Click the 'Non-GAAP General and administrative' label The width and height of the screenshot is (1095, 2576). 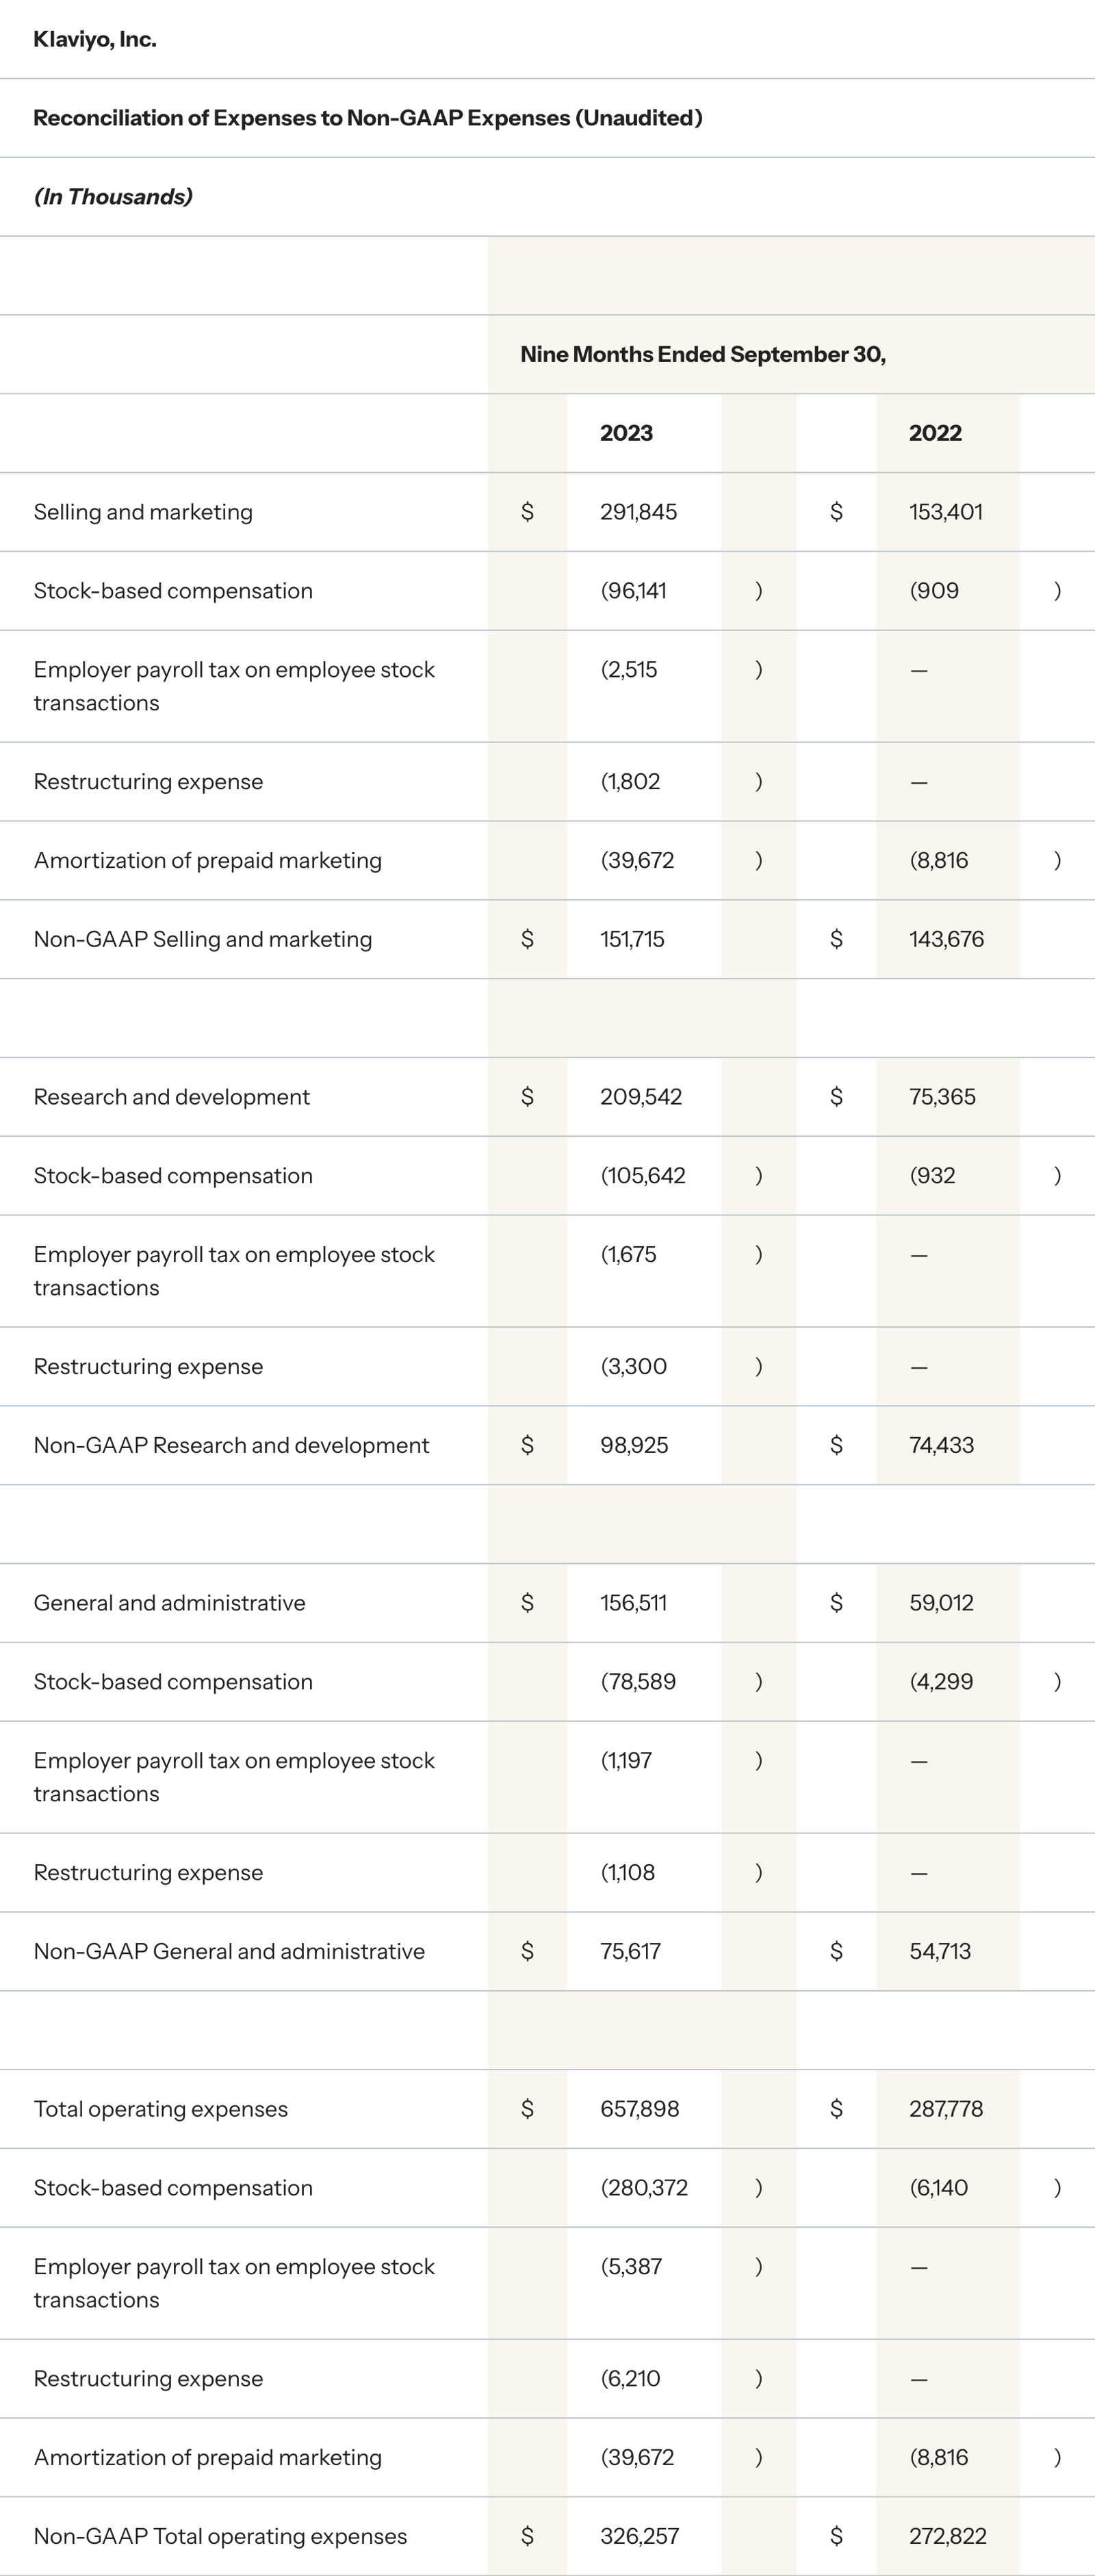229,1951
